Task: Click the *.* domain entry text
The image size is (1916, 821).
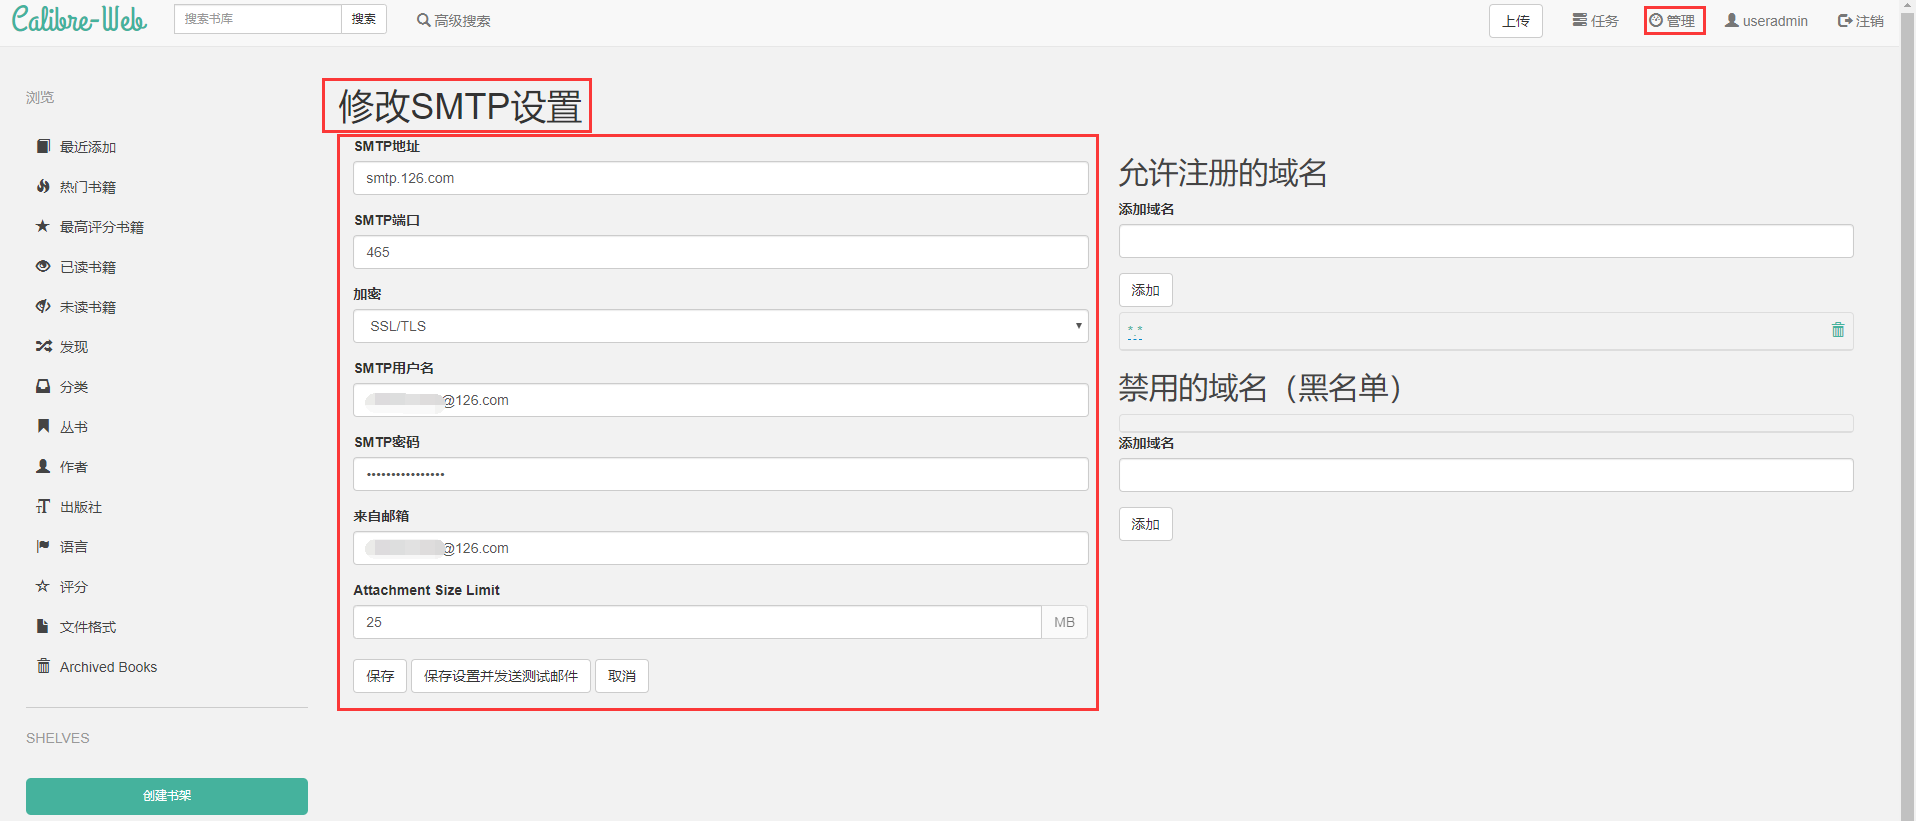Action: point(1135,331)
